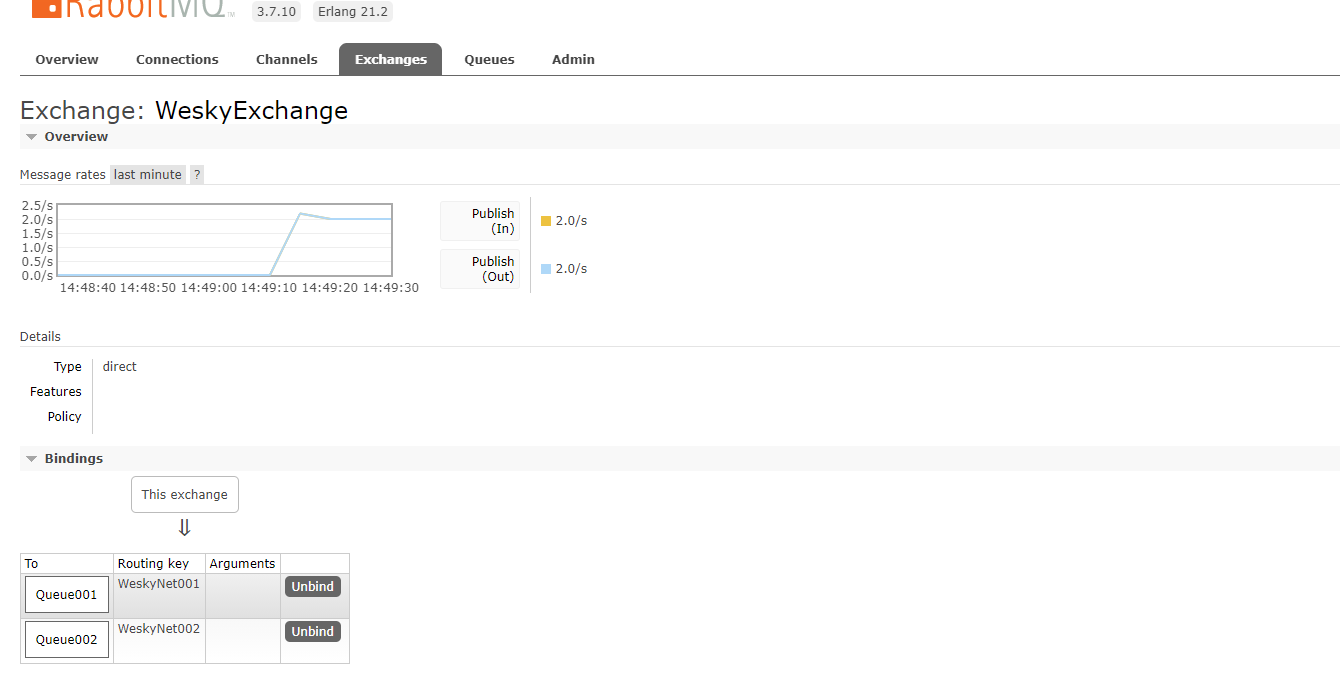Unbind the WeskyNet001 routing key binding
The image size is (1340, 681).
pos(313,586)
